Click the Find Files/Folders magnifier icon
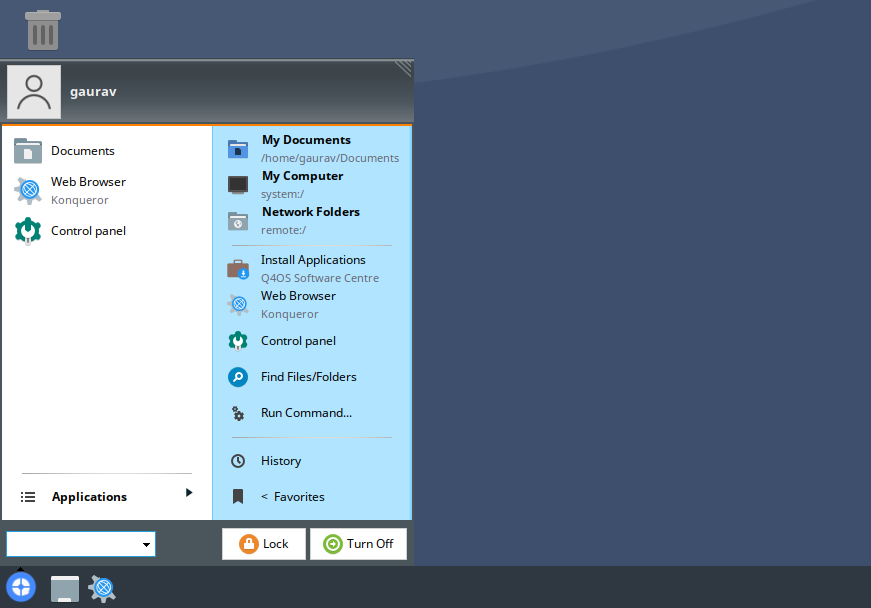This screenshot has width=871, height=608. pos(238,377)
